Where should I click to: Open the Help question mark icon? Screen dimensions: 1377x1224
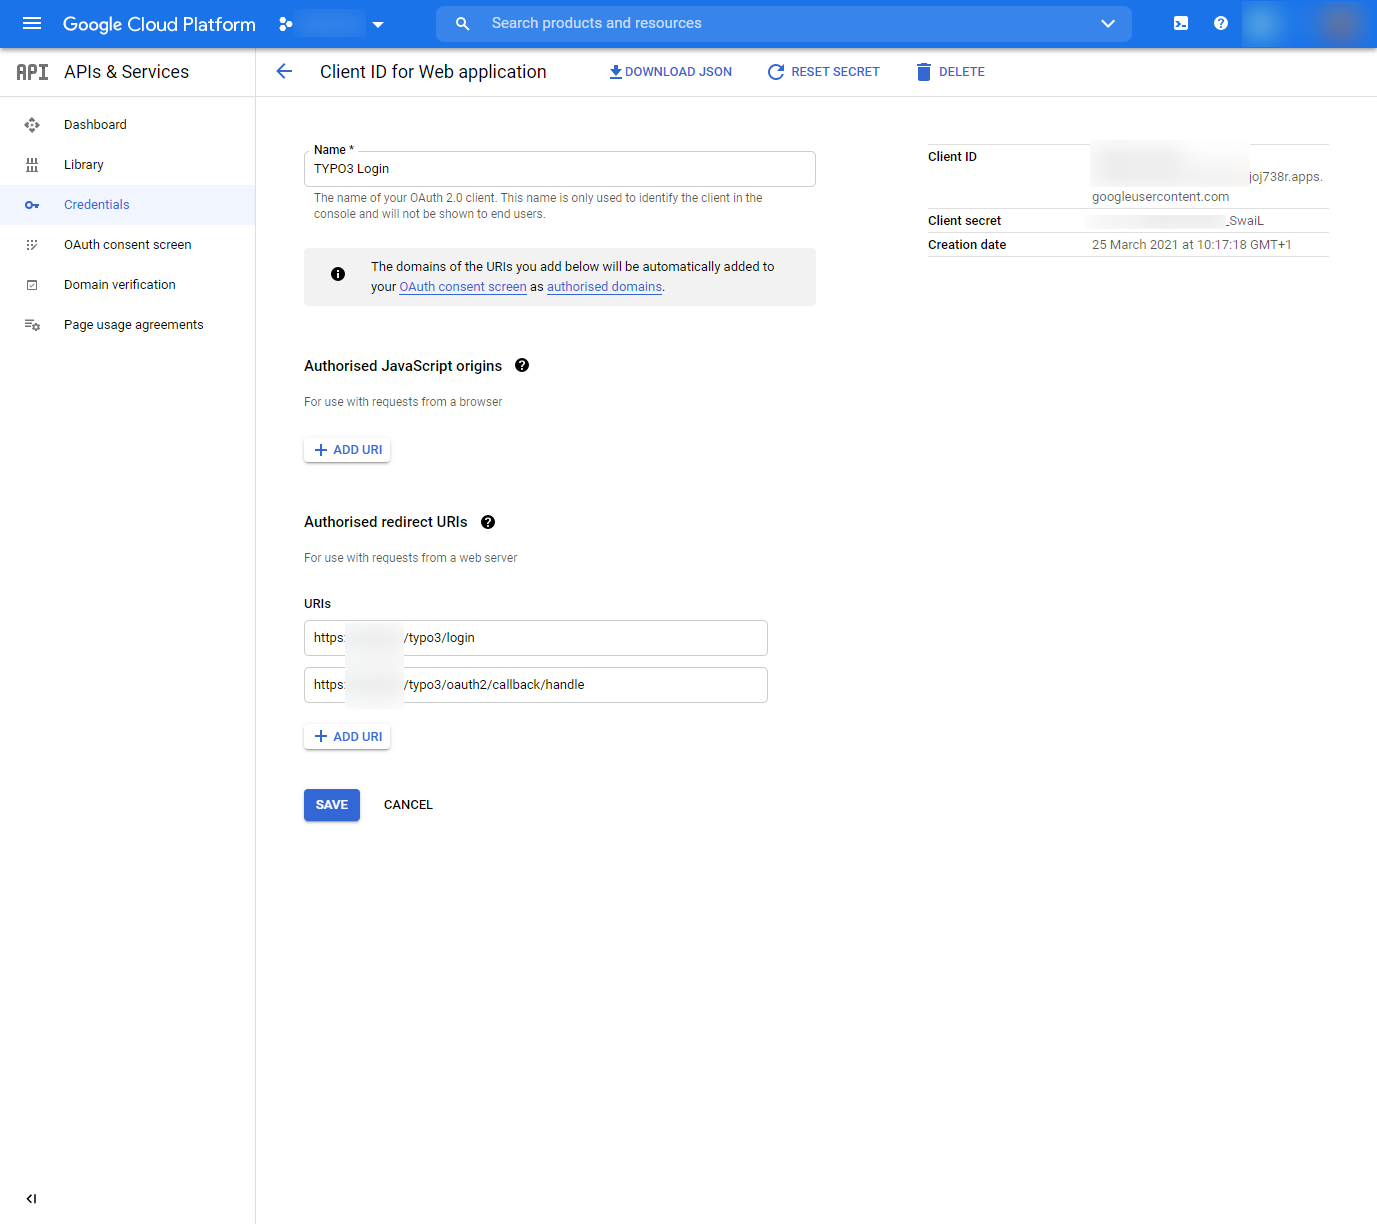point(1221,23)
